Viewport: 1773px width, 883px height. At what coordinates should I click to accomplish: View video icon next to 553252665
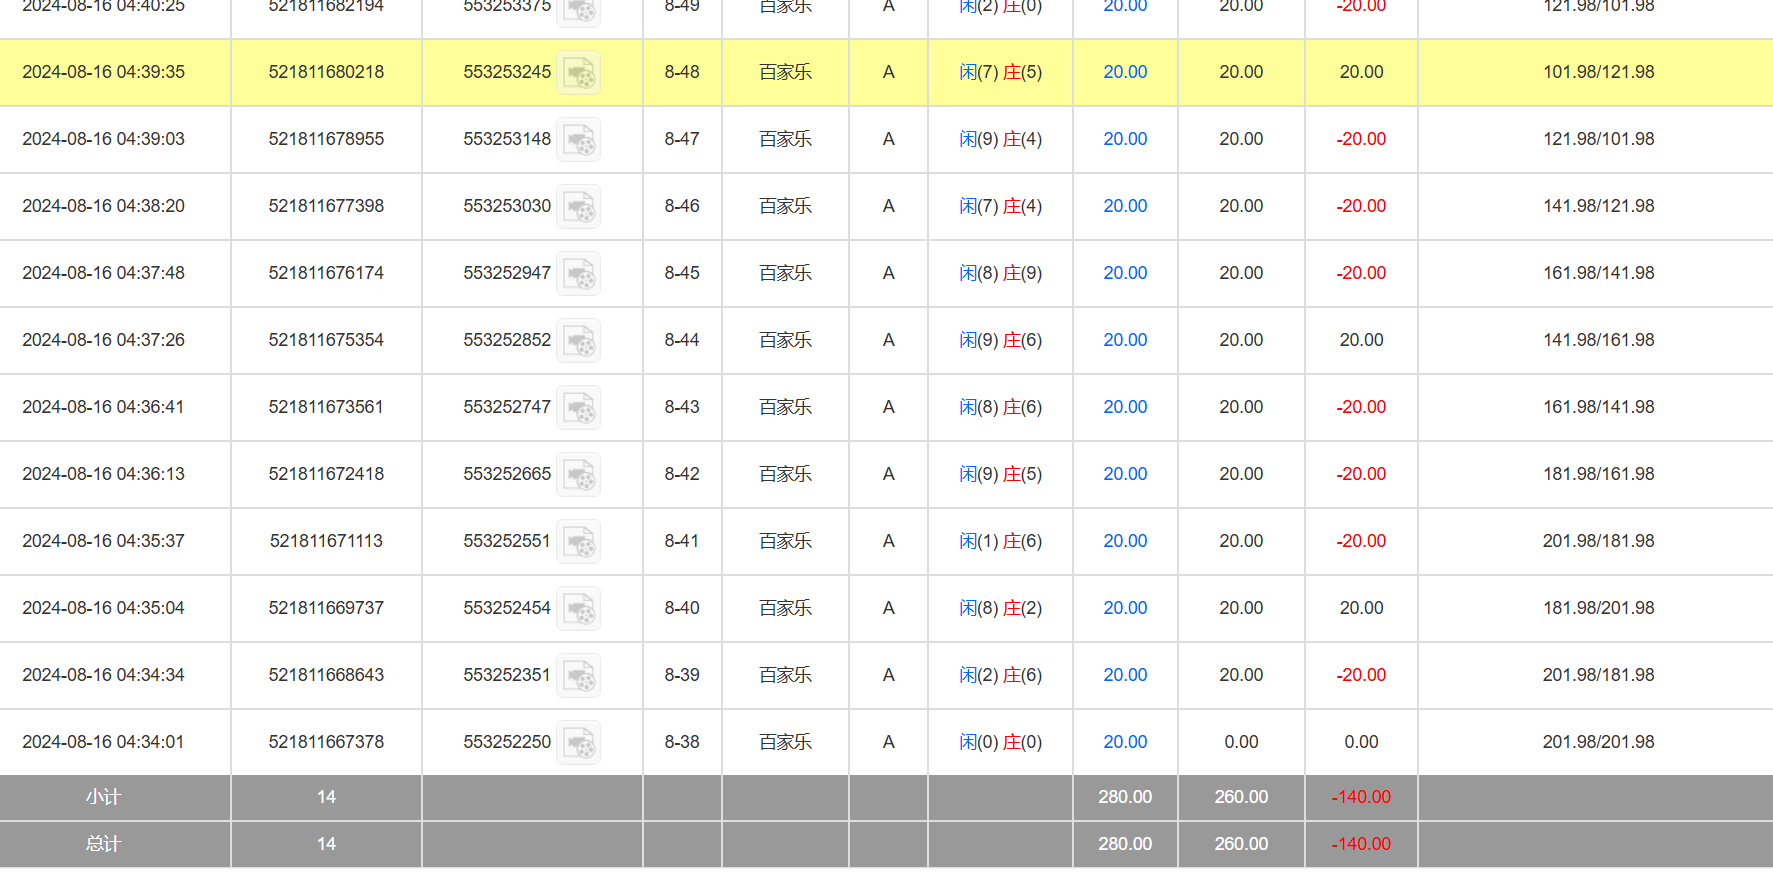click(578, 475)
